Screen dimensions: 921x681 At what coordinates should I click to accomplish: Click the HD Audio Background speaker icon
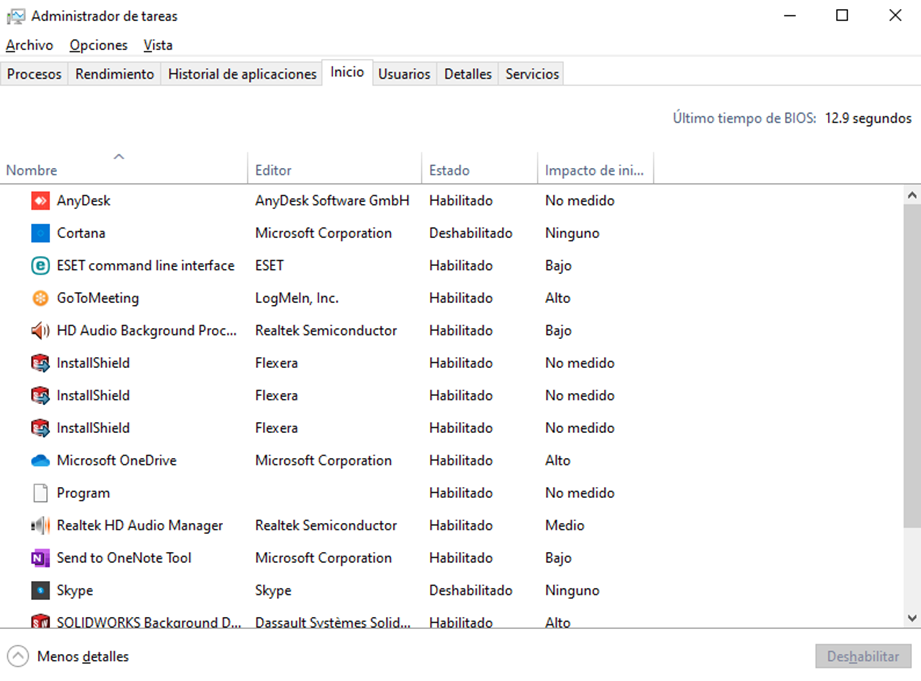40,331
